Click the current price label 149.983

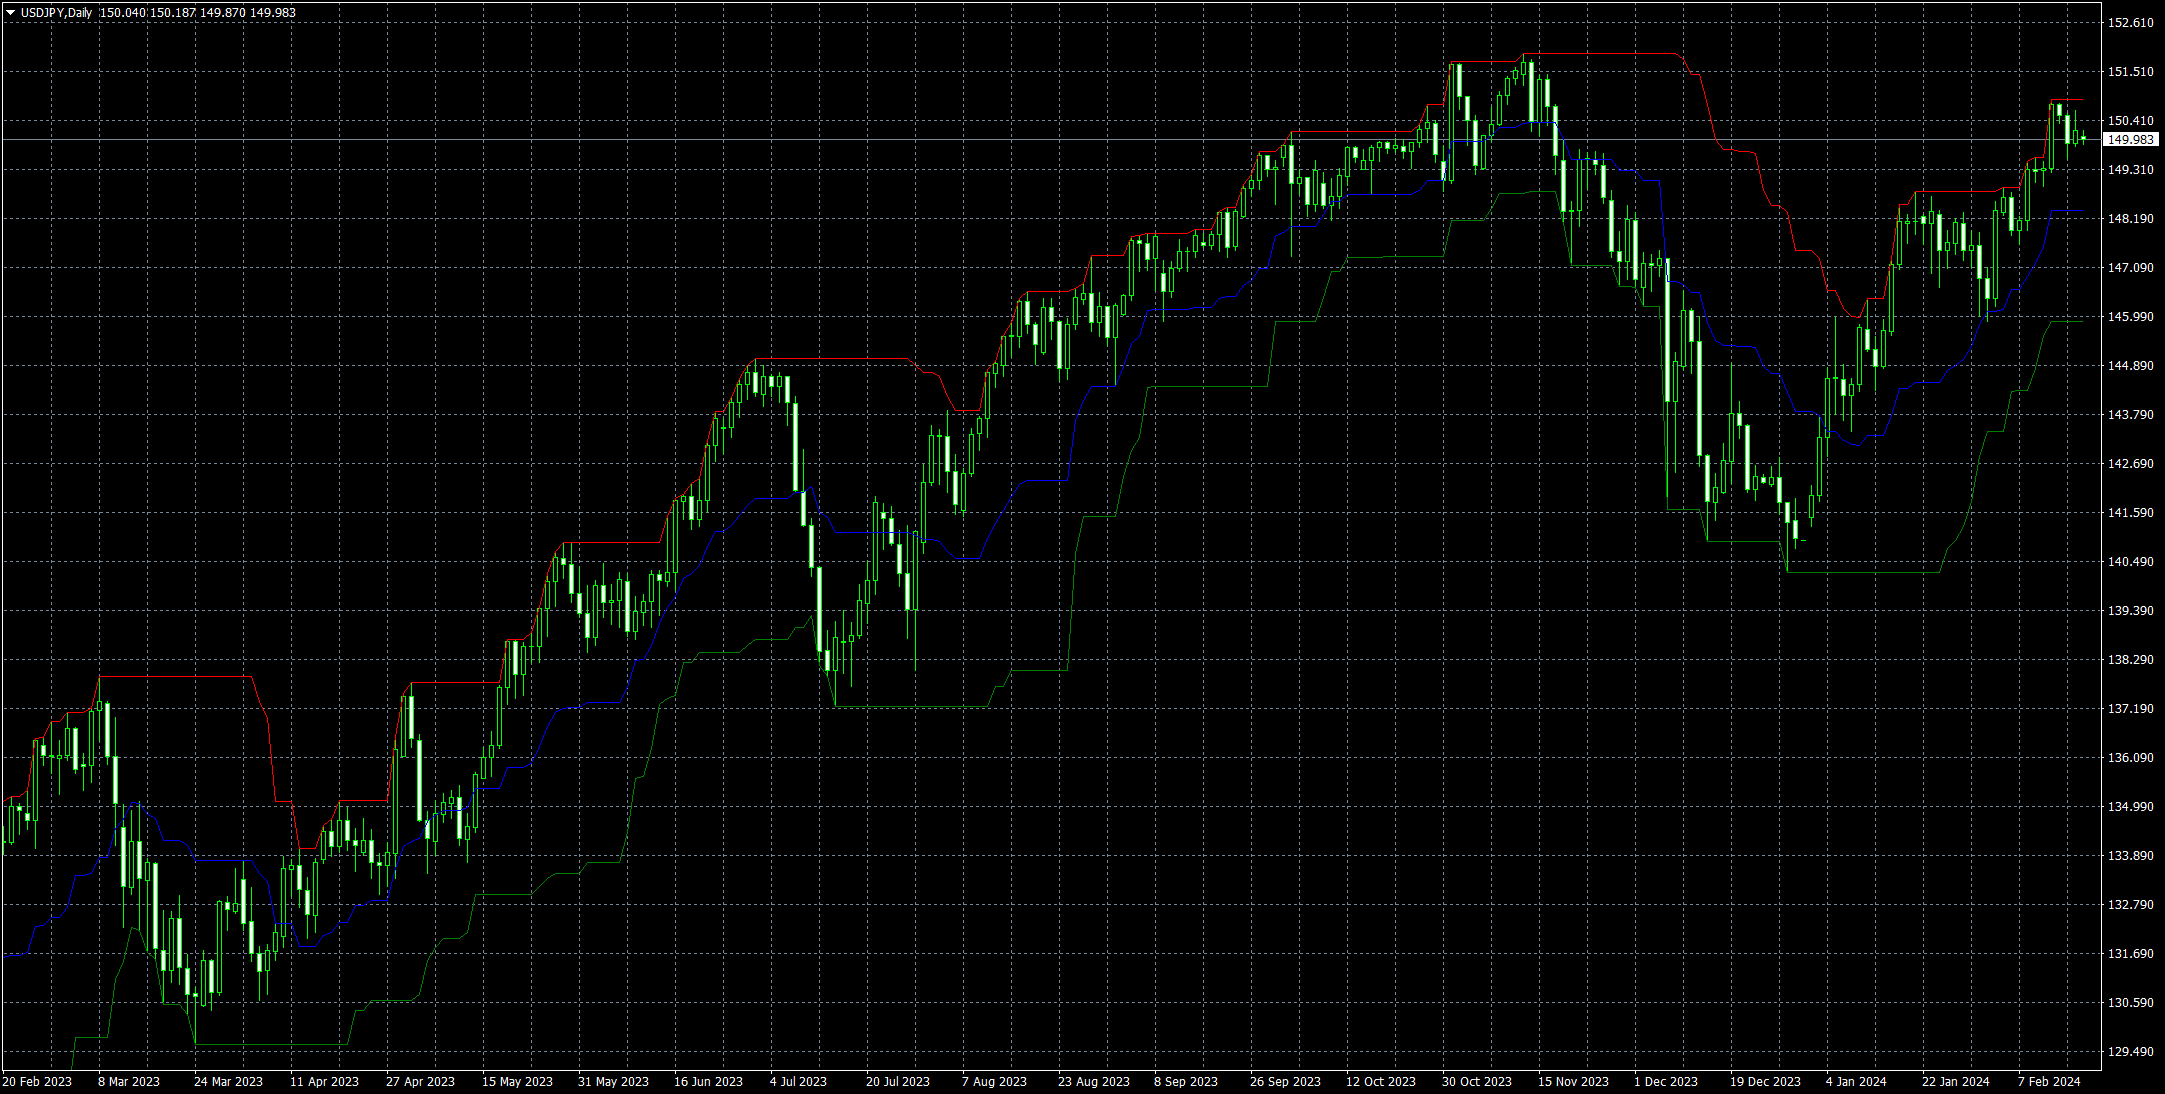[2130, 140]
